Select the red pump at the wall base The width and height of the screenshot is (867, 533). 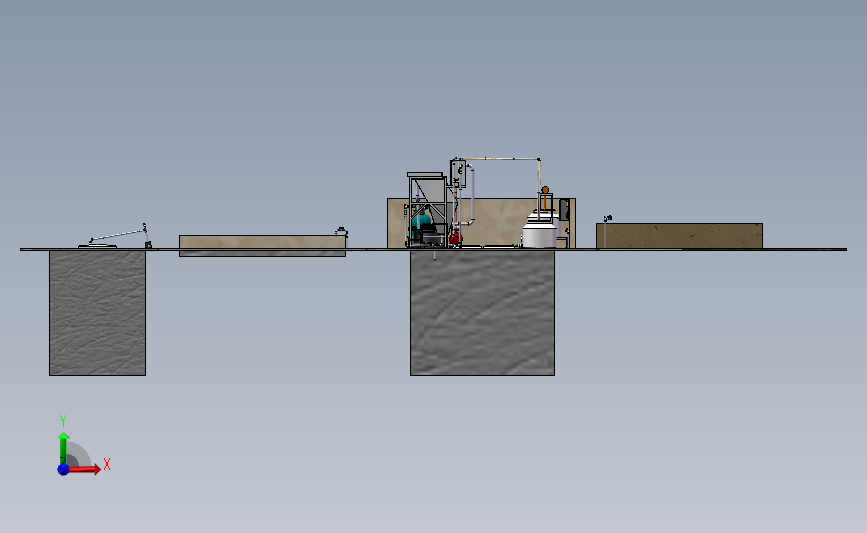[x=456, y=238]
